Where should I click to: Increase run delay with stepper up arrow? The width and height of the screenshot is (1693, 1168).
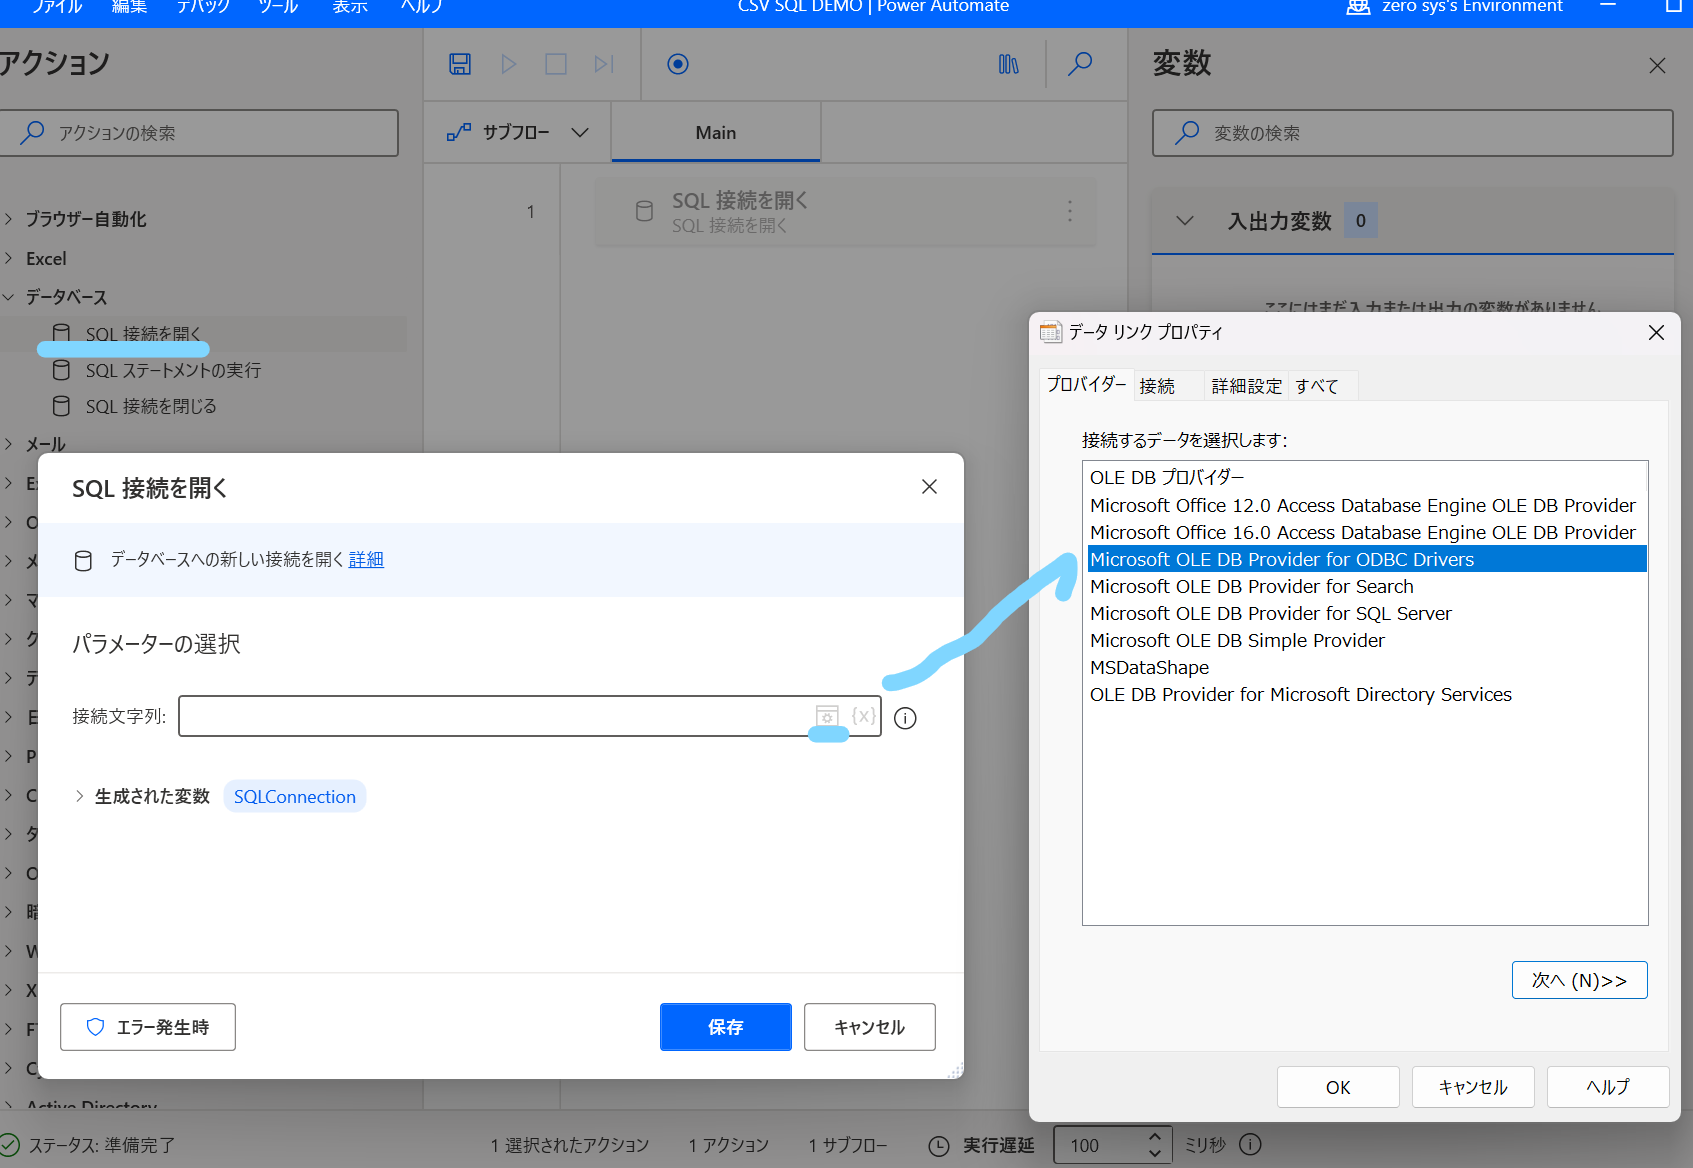coord(1155,1137)
